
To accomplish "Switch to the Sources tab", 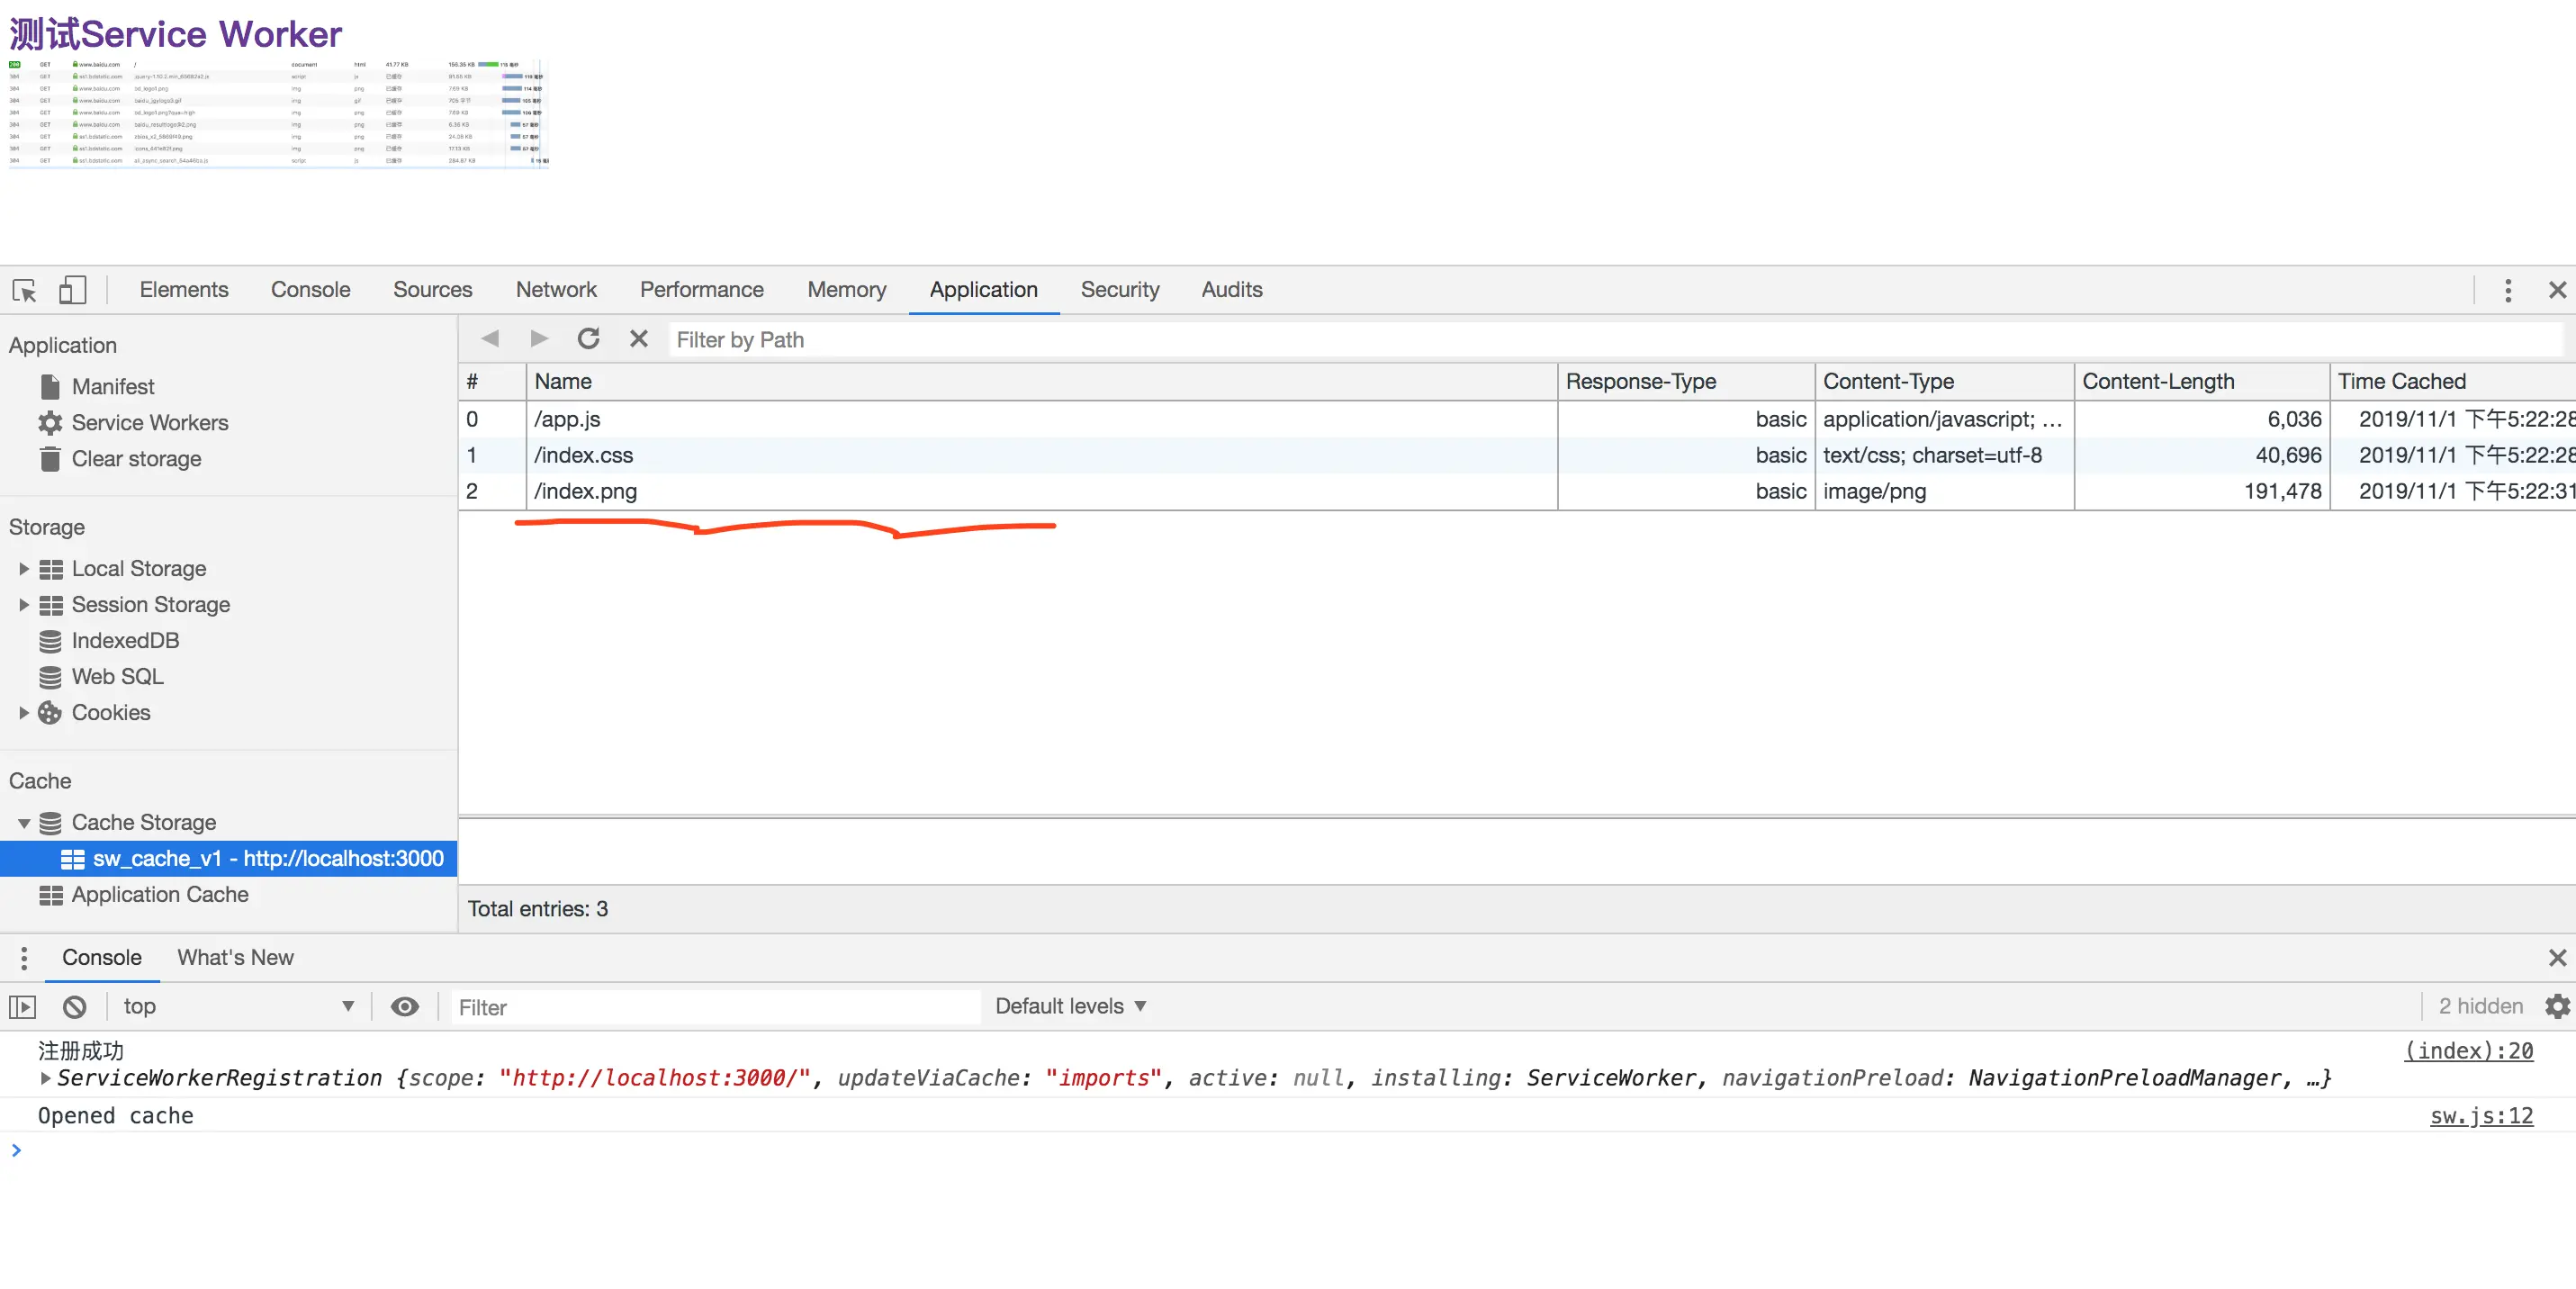I will (432, 290).
